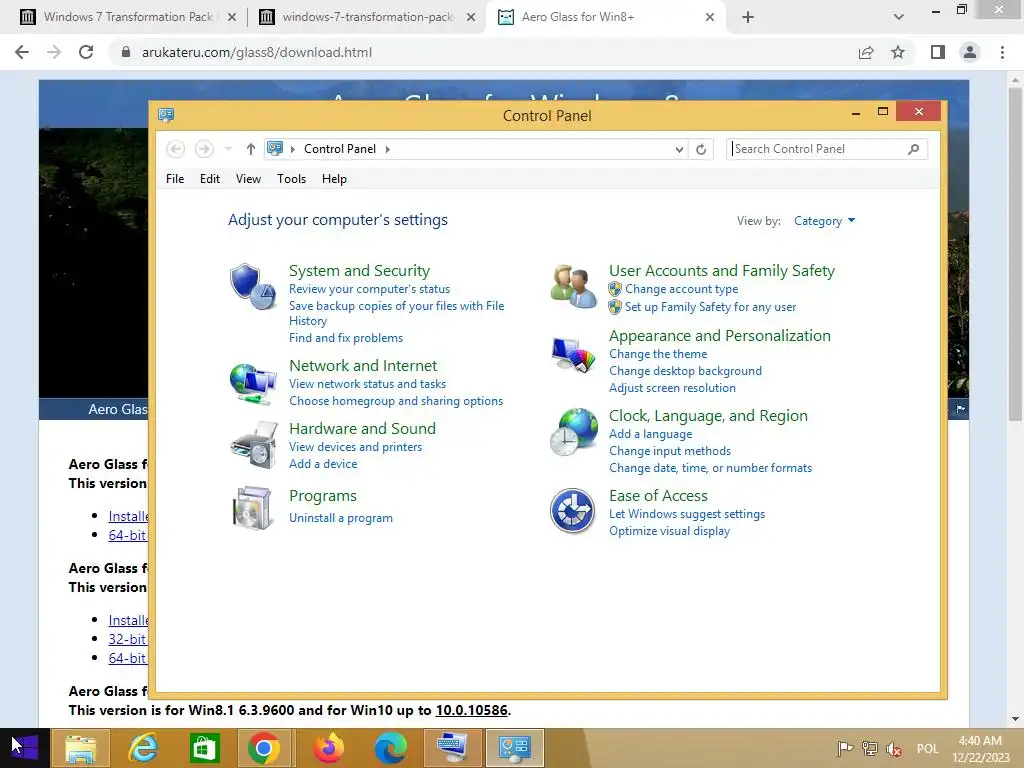Open Chrome tab search chevron
This screenshot has width=1024, height=768.
899,17
